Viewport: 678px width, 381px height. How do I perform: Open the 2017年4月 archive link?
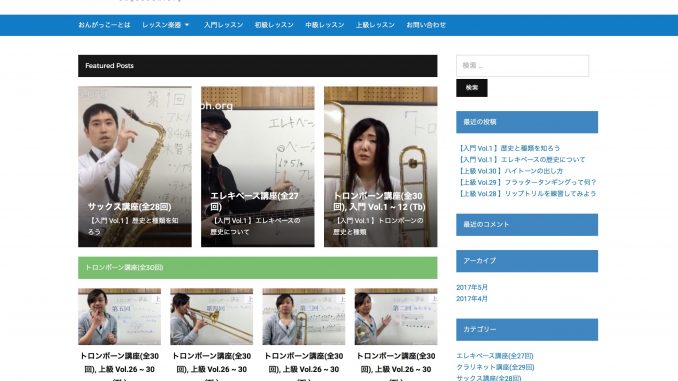pyautogui.click(x=472, y=298)
